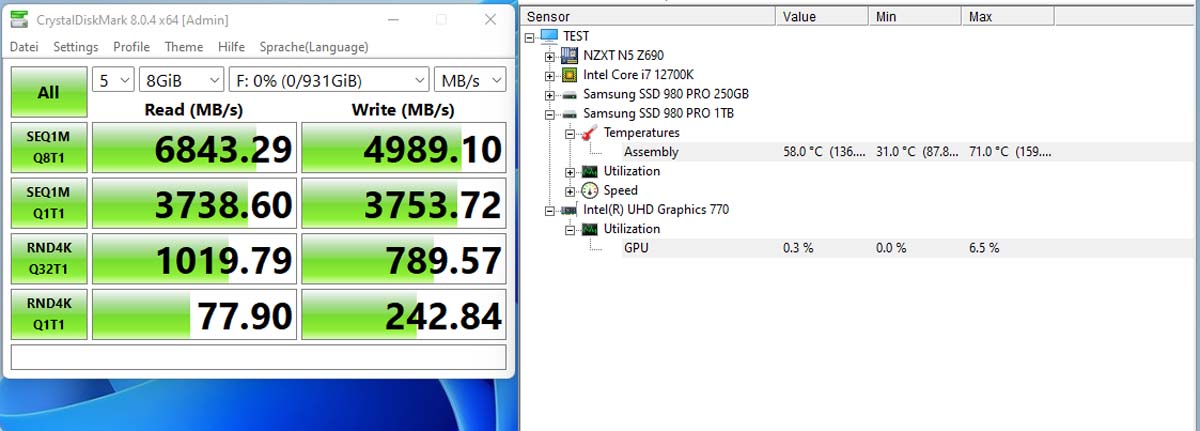Click the 789.57 random write result
Screen dimensions: 1200x431
tap(404, 261)
